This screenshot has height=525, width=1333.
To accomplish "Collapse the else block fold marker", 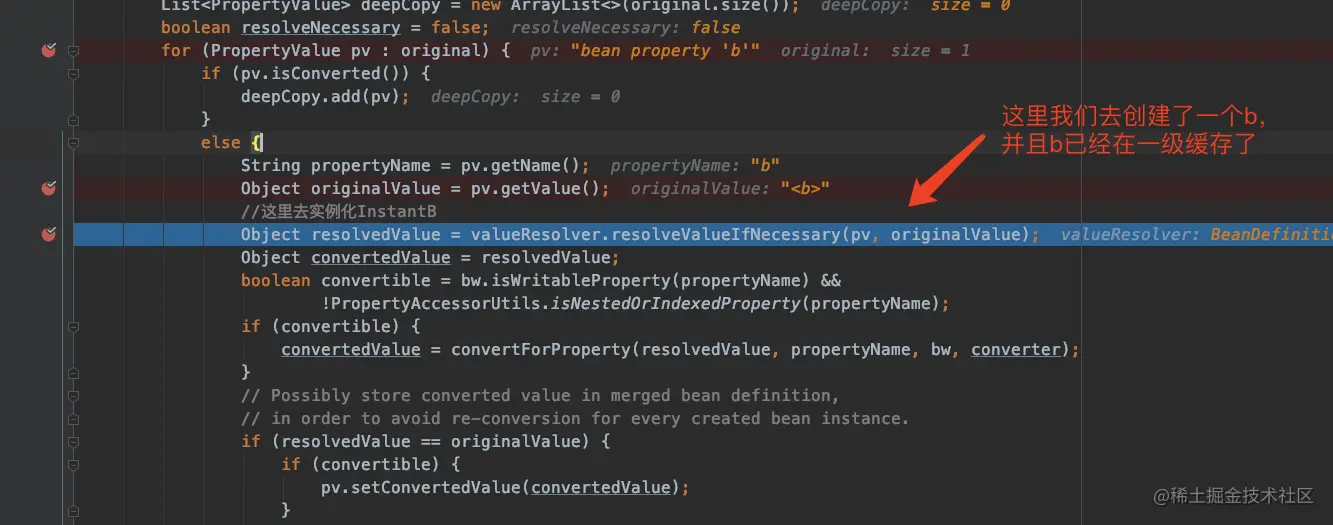I will pyautogui.click(x=74, y=142).
